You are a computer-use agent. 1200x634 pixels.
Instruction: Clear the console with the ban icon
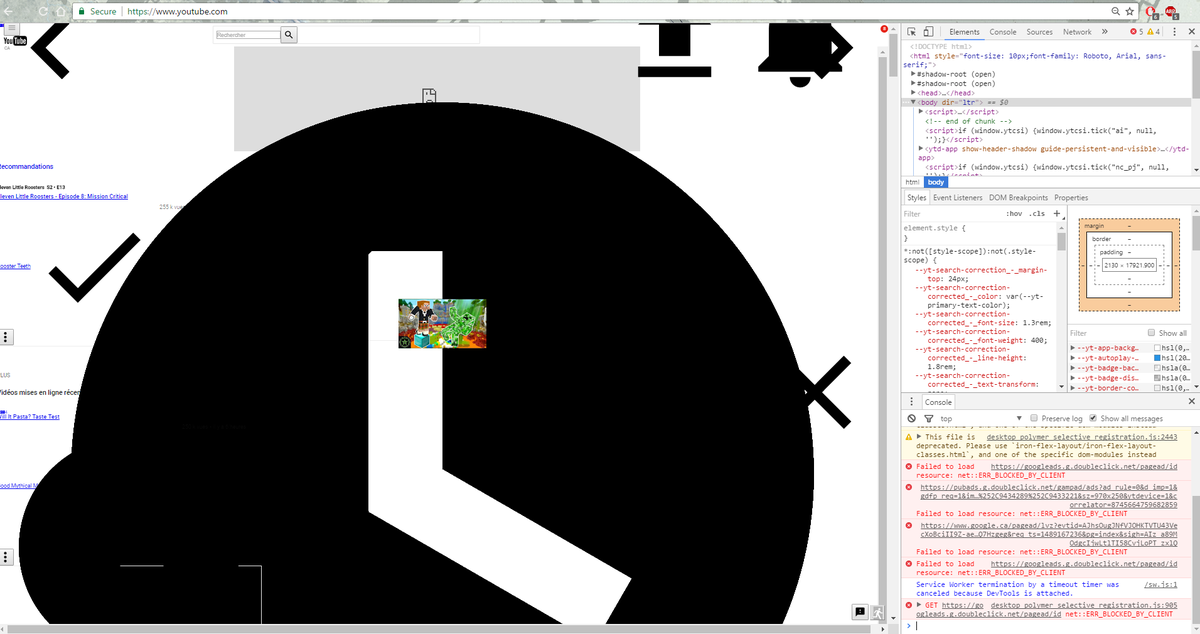pyautogui.click(x=911, y=418)
